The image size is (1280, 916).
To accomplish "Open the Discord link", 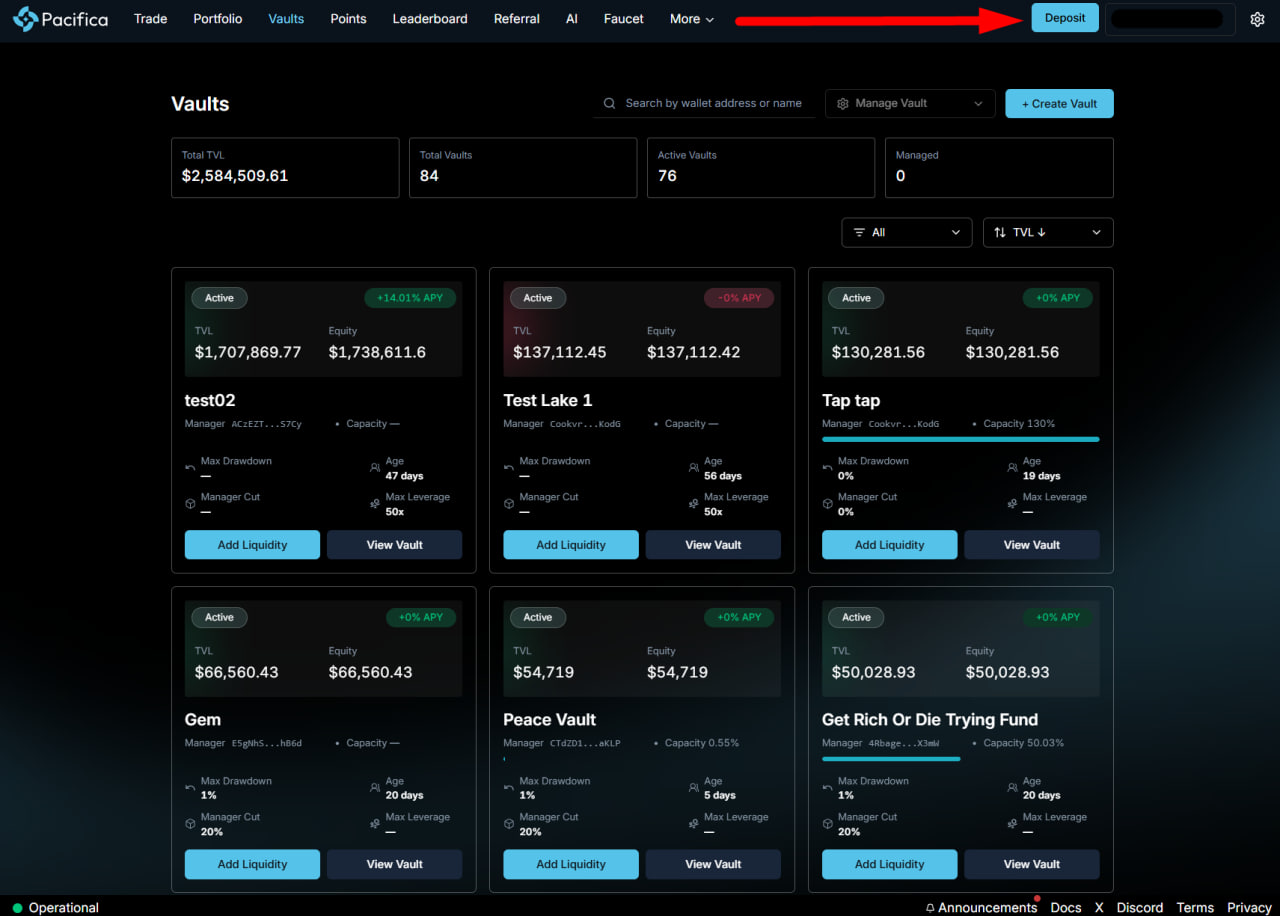I will 1140,908.
